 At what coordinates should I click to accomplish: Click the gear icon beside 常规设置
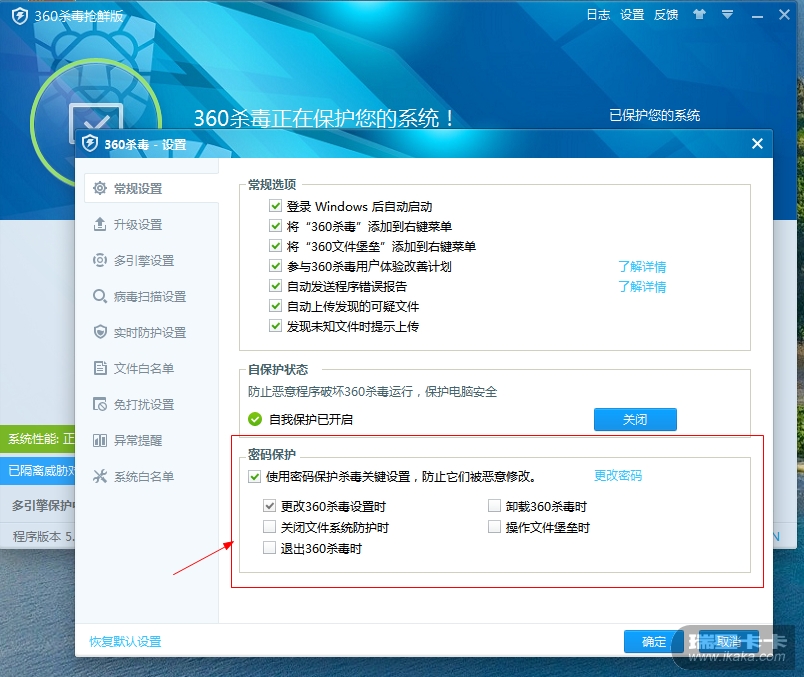coord(99,188)
